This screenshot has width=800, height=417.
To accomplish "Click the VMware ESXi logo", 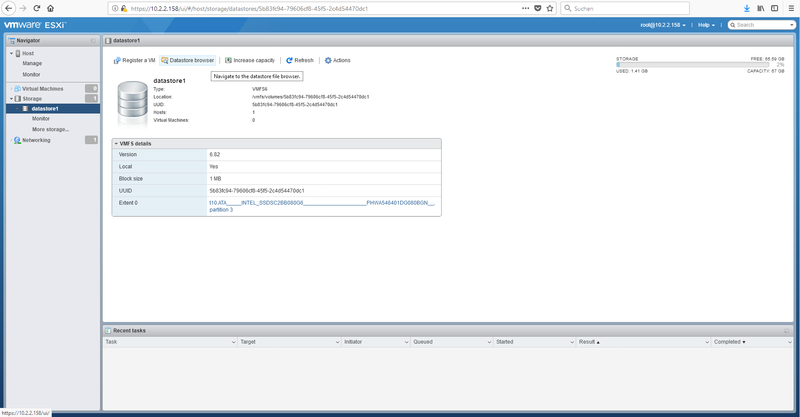I will pyautogui.click(x=35, y=24).
